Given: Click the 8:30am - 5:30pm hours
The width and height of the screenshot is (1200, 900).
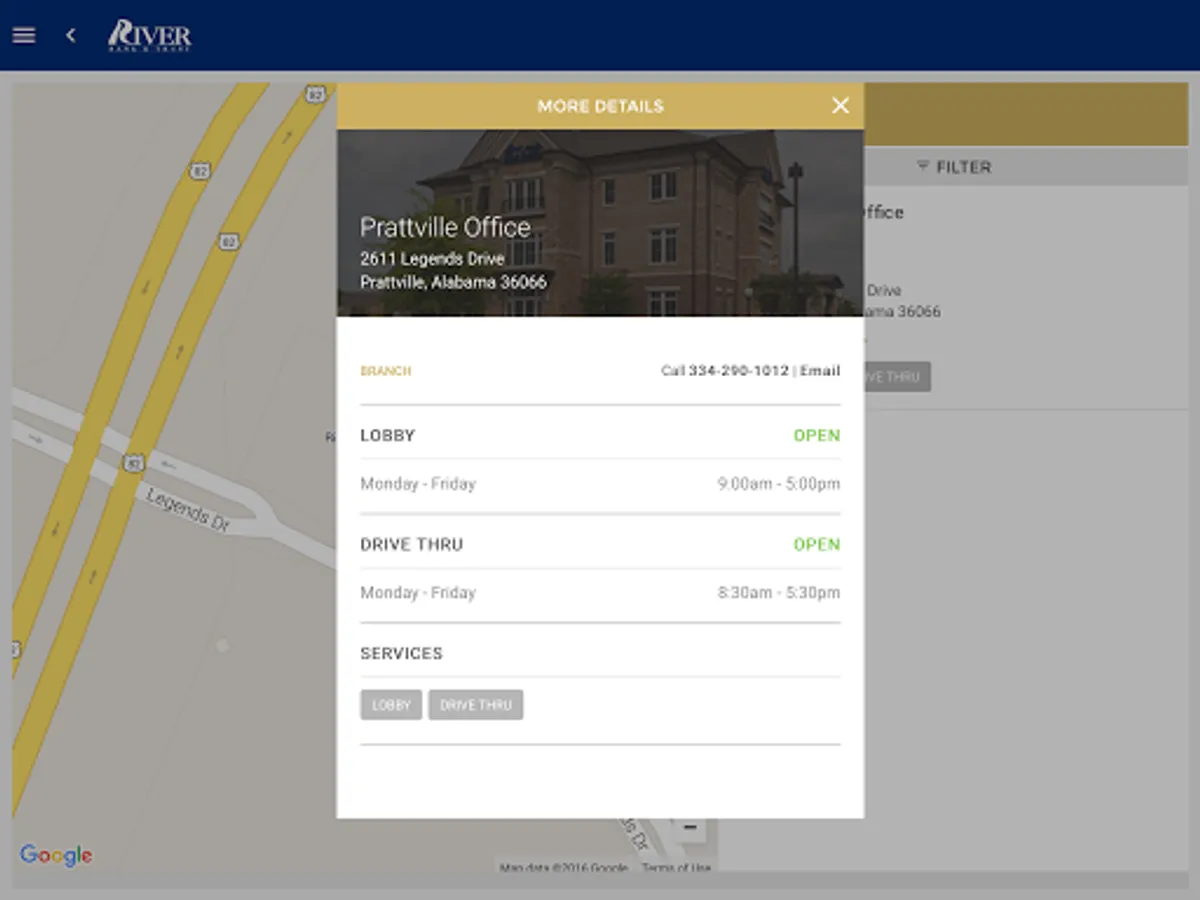Looking at the screenshot, I should [779, 593].
